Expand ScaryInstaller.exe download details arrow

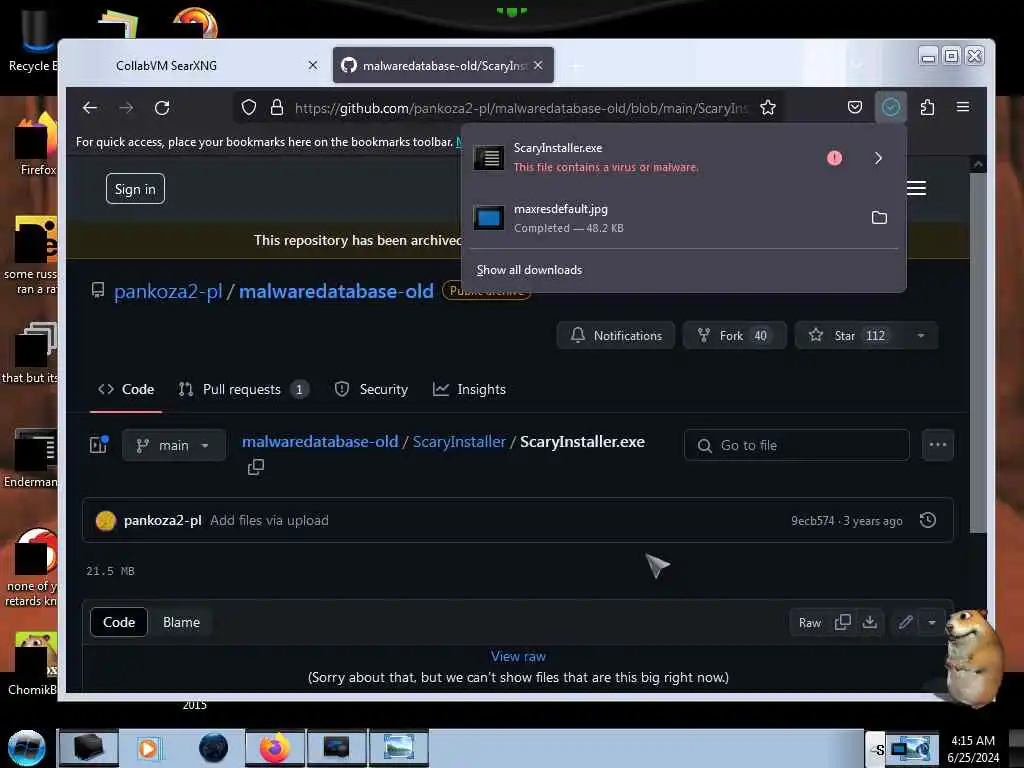coord(878,158)
